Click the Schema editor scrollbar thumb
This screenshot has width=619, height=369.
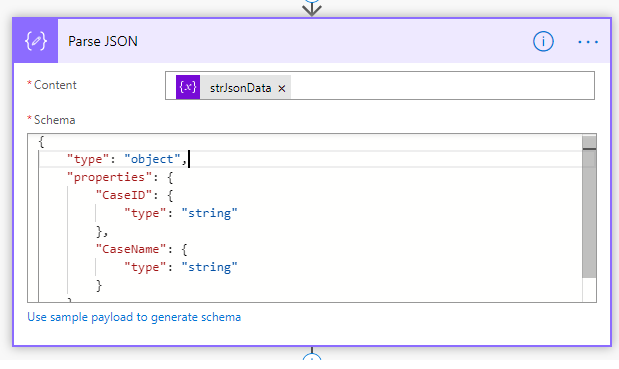(589, 207)
